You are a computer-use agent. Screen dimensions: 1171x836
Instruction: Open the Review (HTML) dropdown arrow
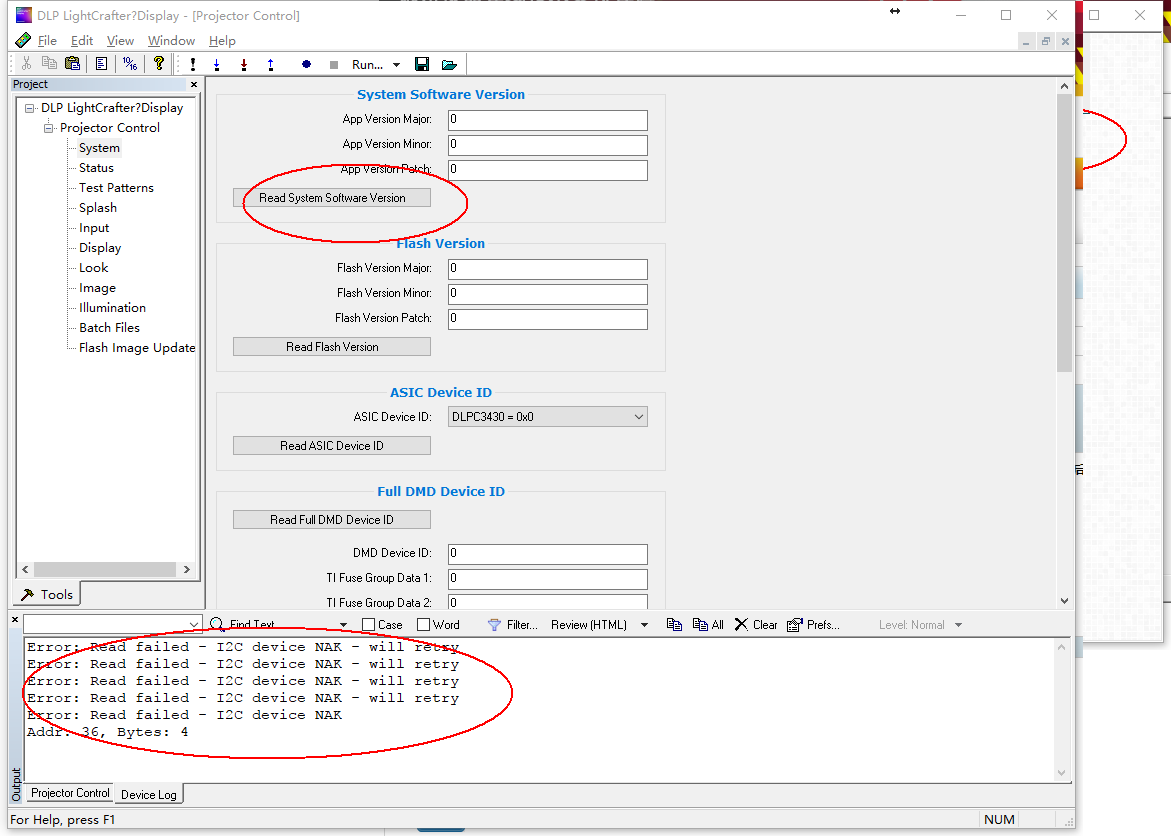[644, 625]
